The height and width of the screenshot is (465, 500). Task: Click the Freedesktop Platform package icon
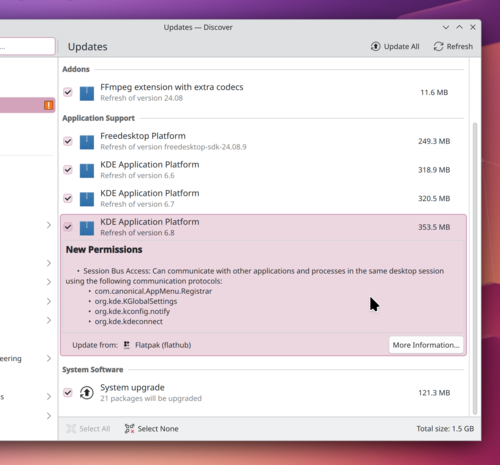pyautogui.click(x=87, y=142)
